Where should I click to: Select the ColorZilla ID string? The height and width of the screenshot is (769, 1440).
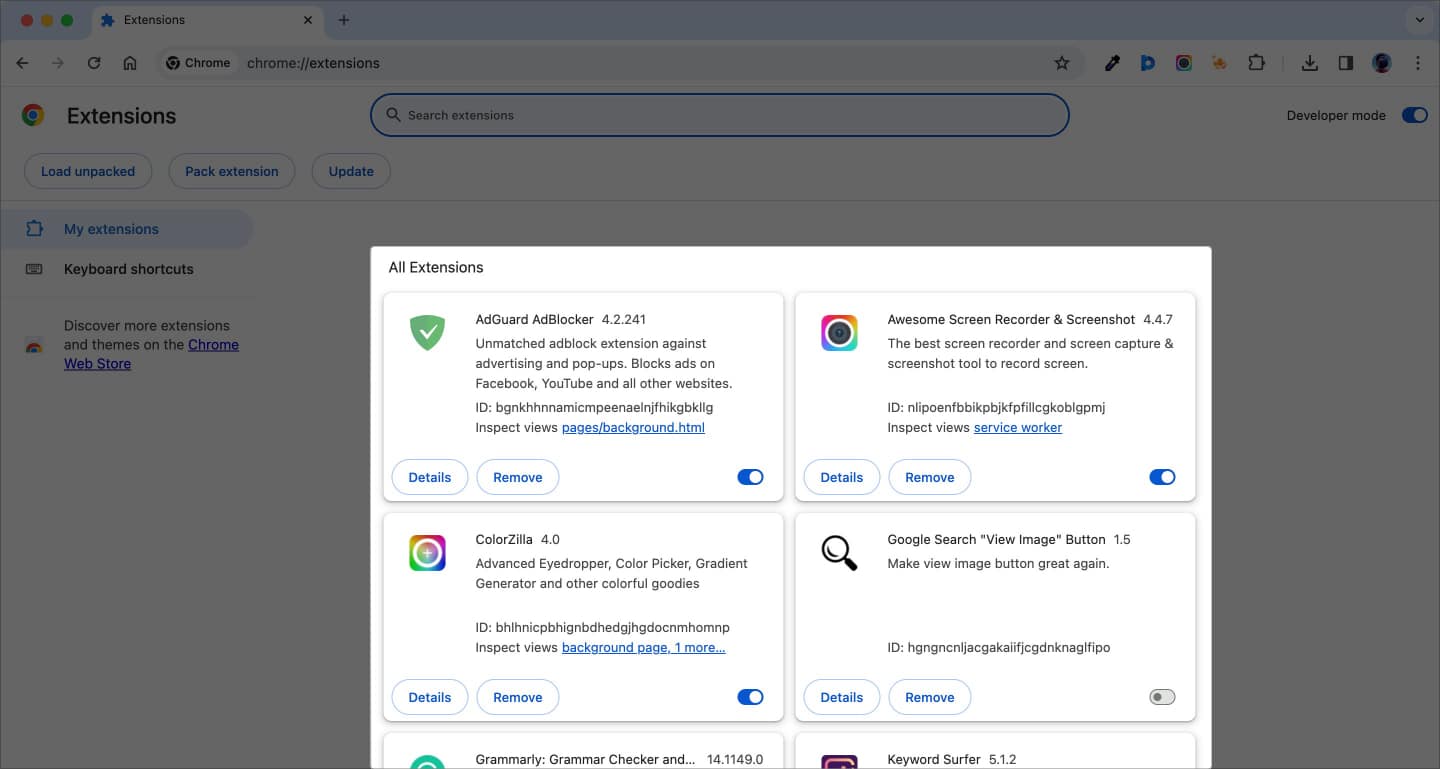(603, 627)
